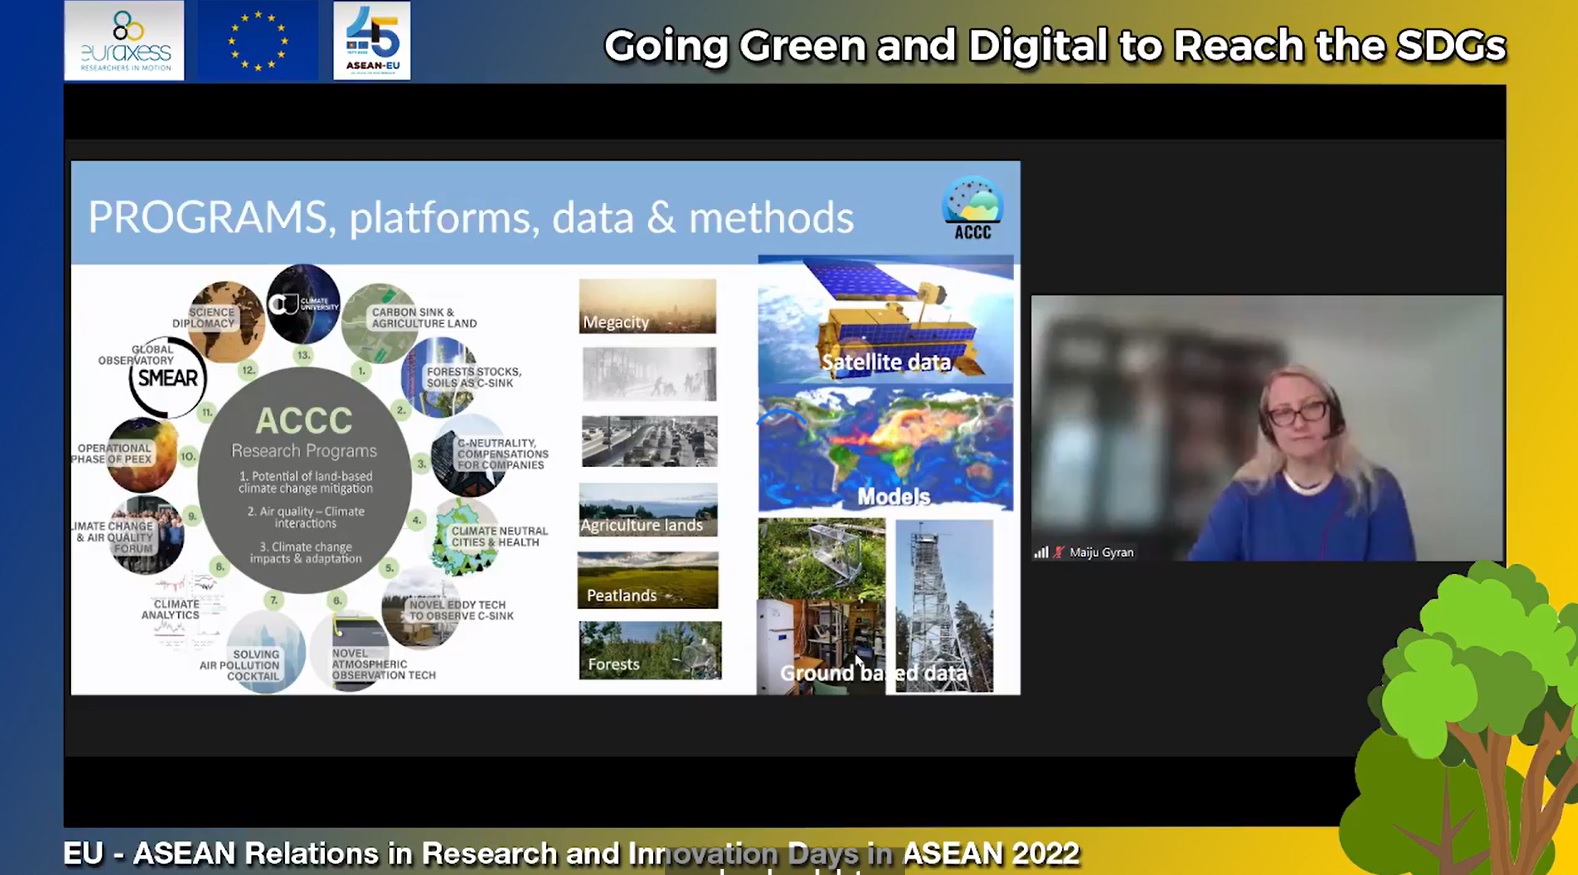
Task: Click the 'EU - ASEAN Relations in Research' banner text
Action: (x=571, y=853)
